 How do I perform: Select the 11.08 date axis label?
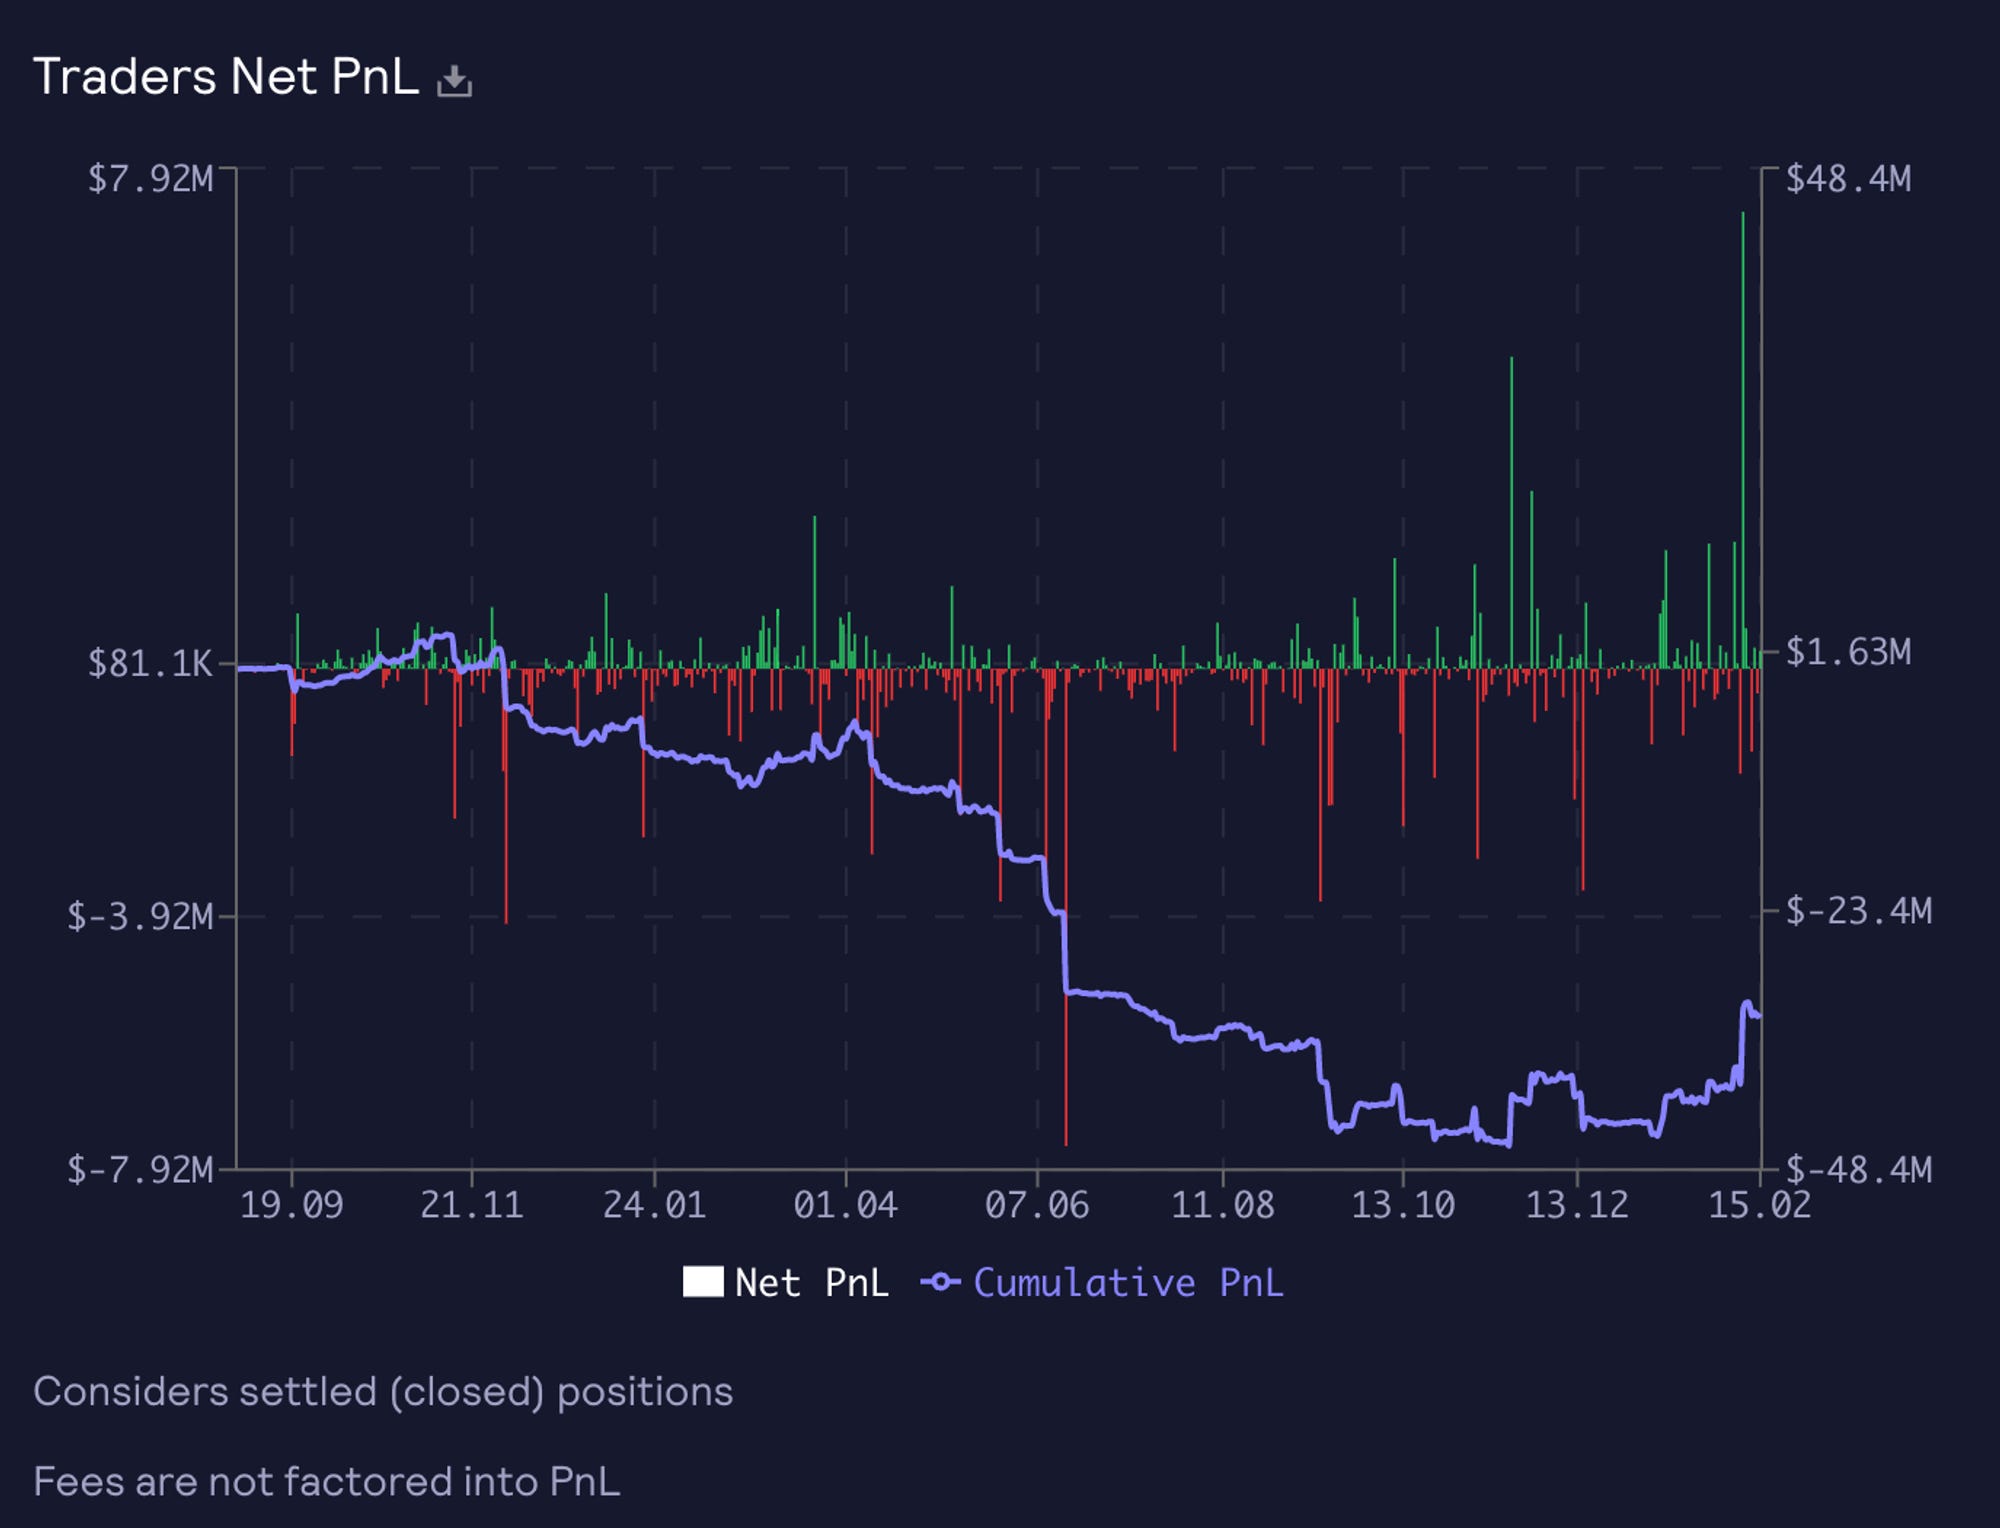(x=1223, y=1205)
